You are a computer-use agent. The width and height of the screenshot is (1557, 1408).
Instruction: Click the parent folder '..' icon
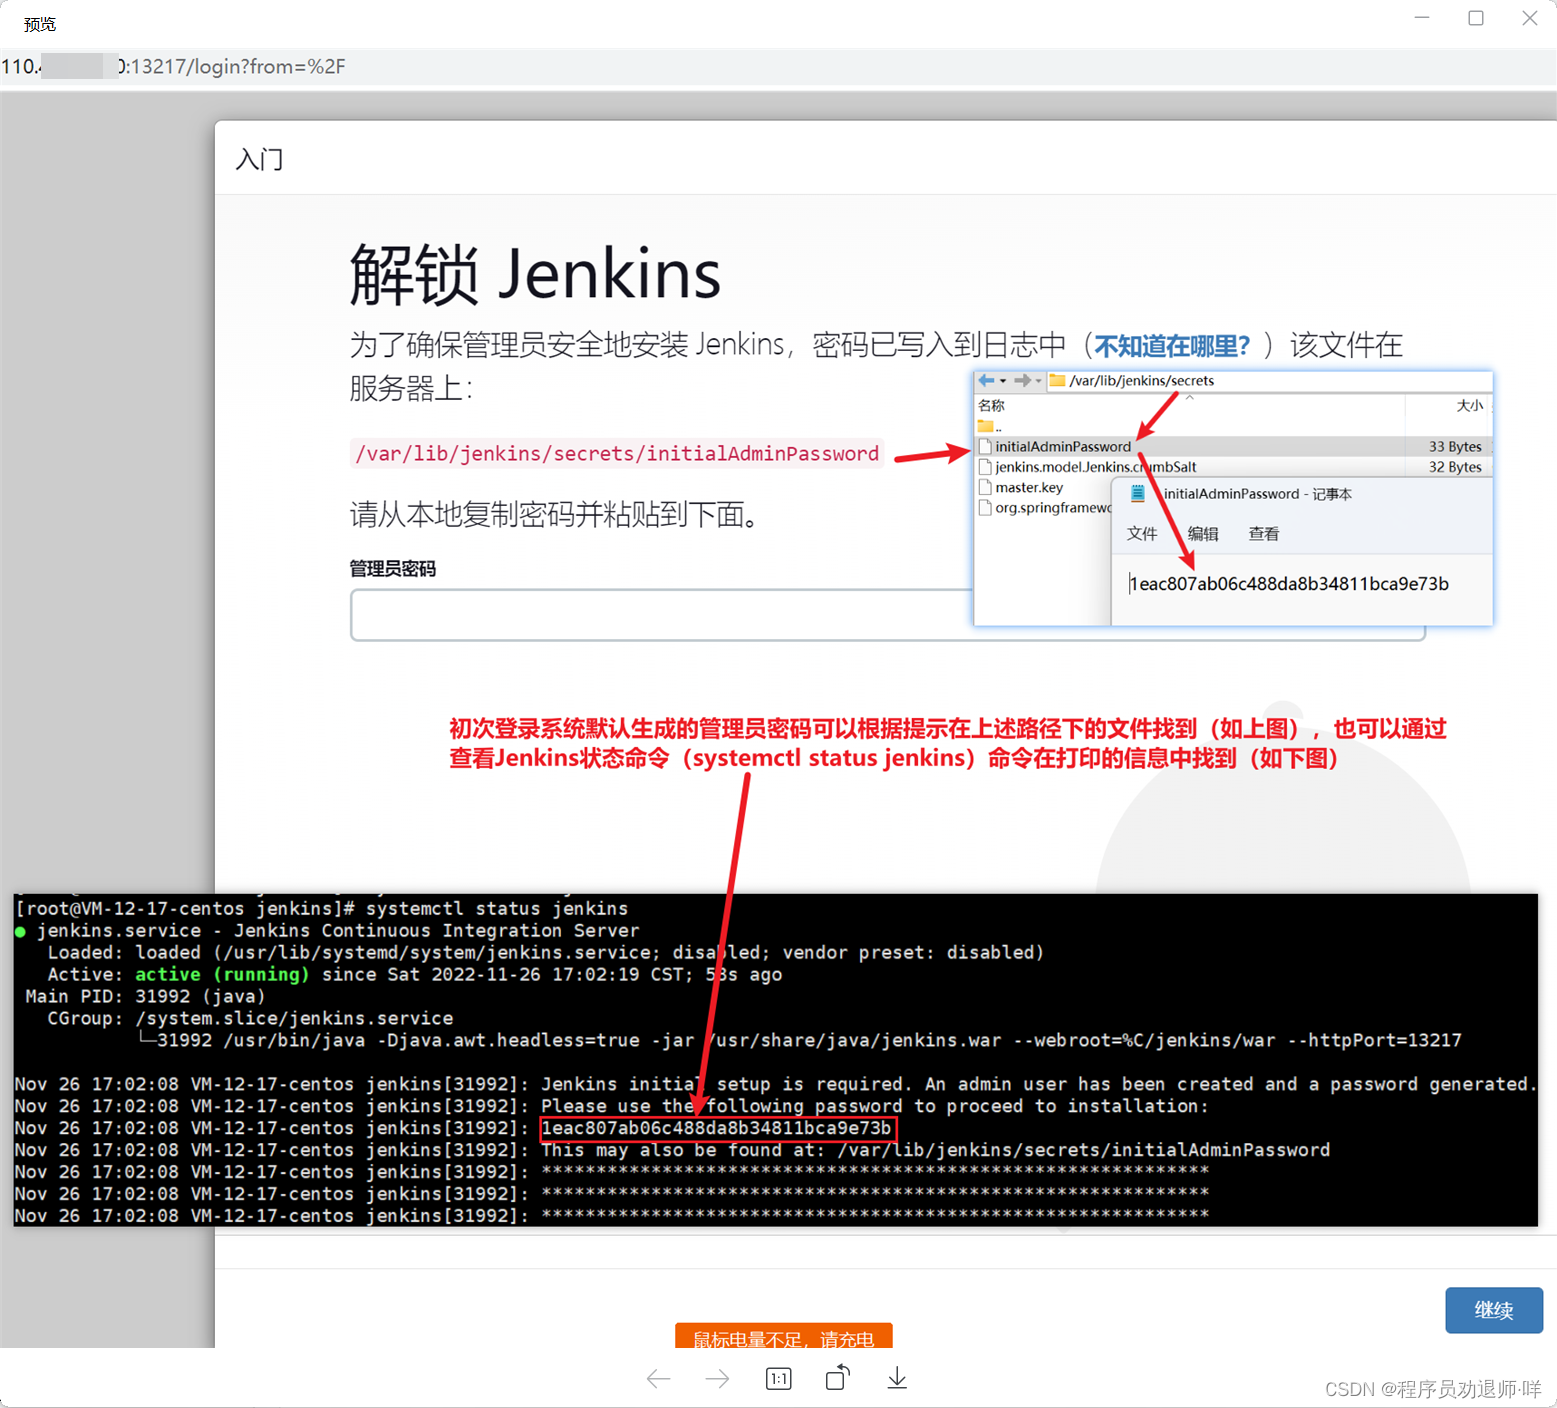click(986, 427)
